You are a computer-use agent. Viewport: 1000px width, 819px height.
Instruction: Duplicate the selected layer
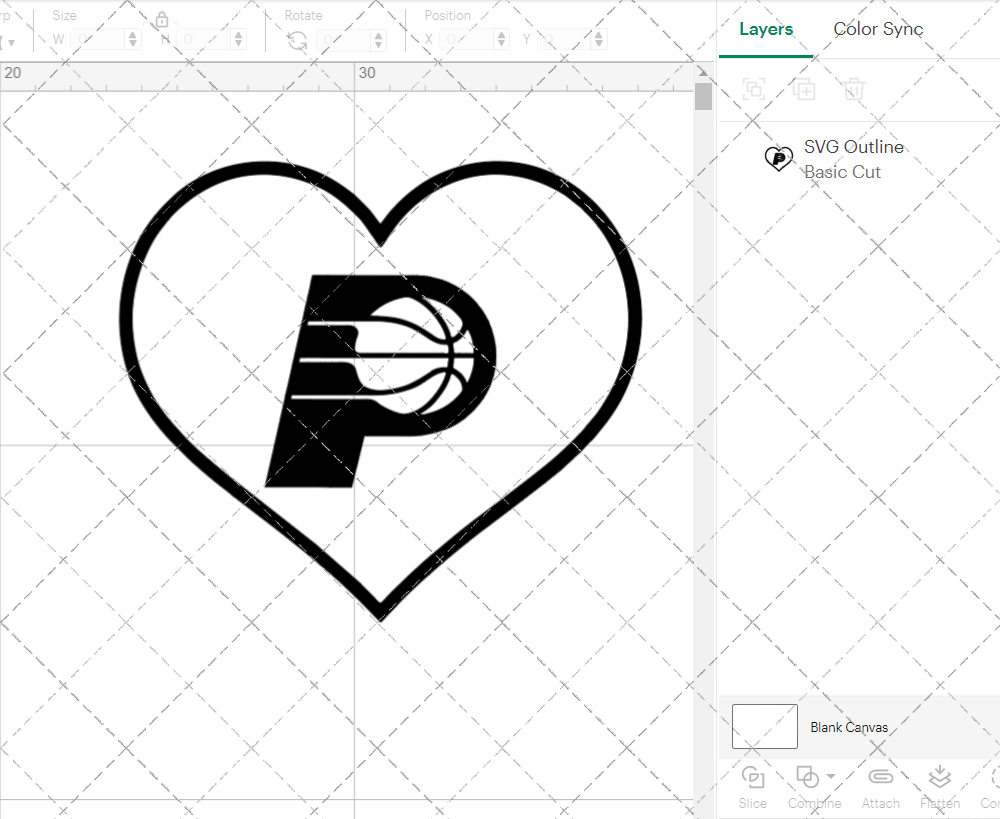click(804, 89)
